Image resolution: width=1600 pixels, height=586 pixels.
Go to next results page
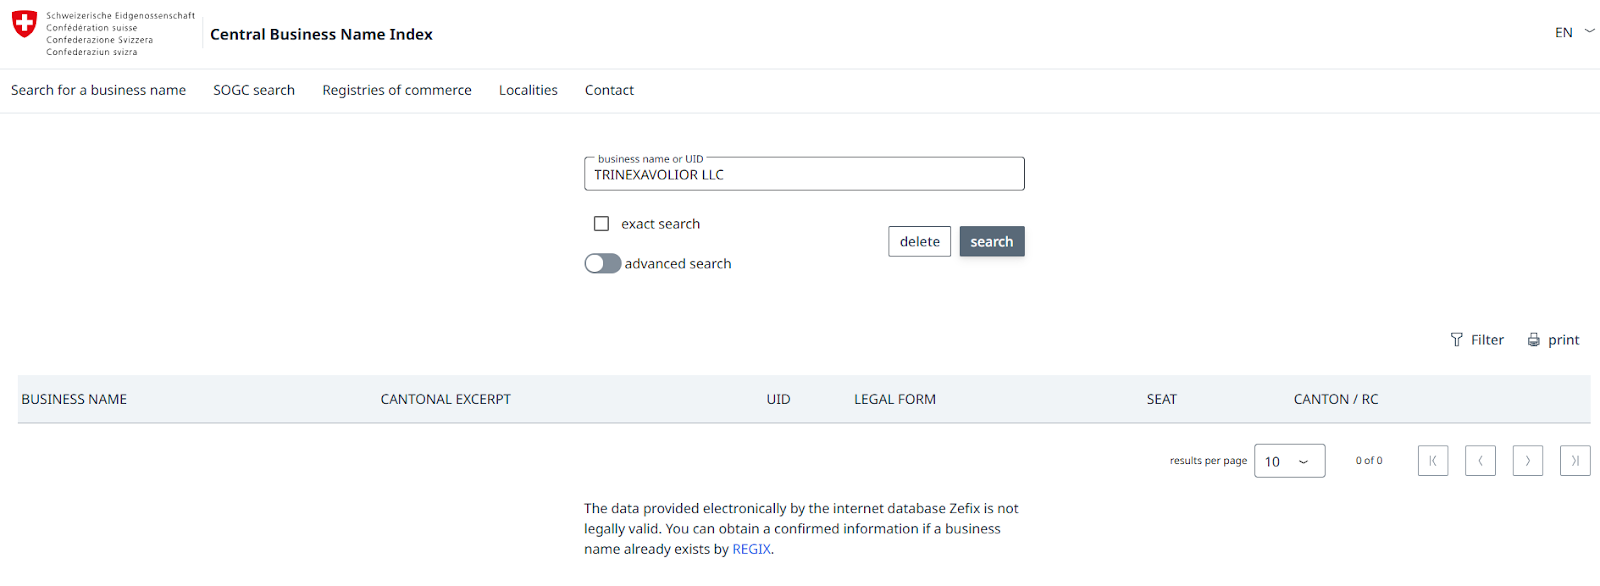pos(1527,461)
